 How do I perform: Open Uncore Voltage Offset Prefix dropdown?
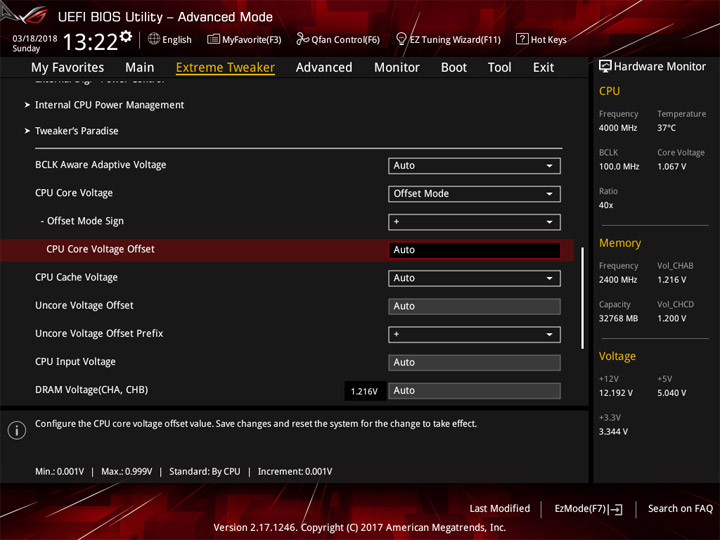tap(474, 334)
